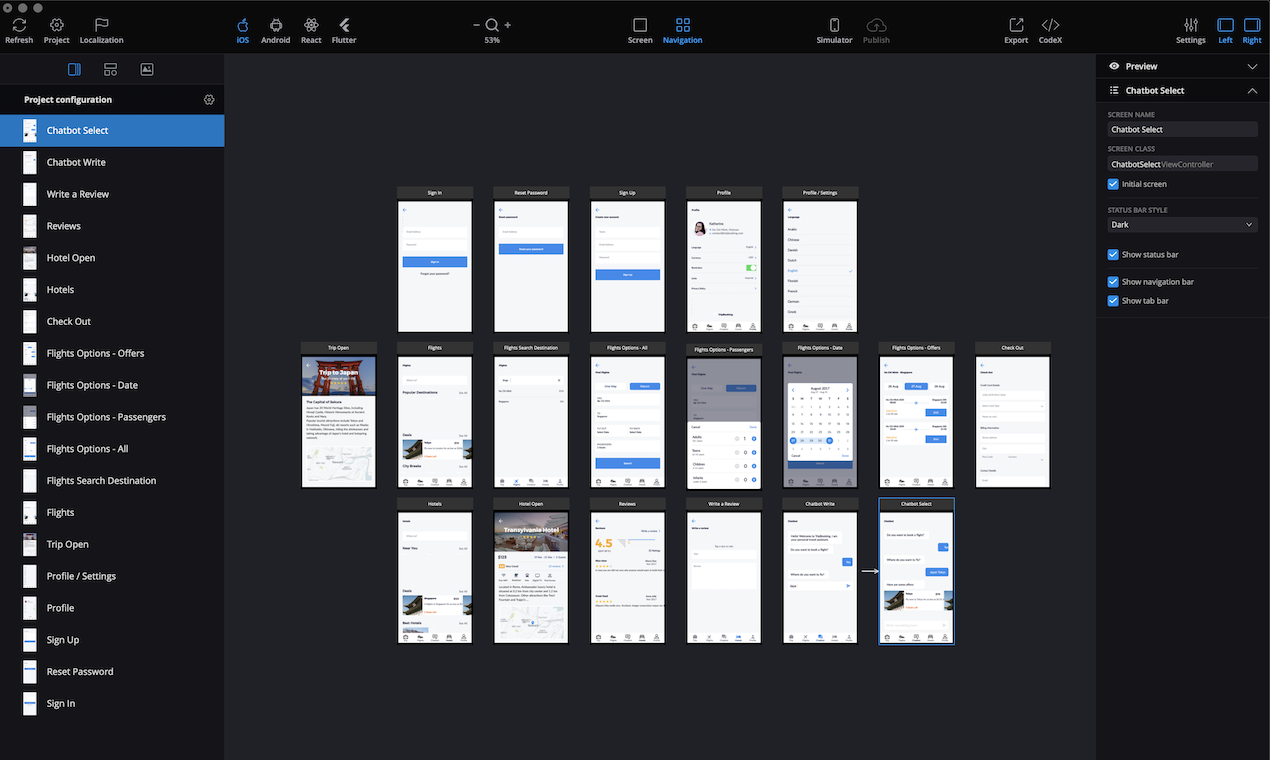
Task: Hide the Right panel
Action: click(1251, 30)
